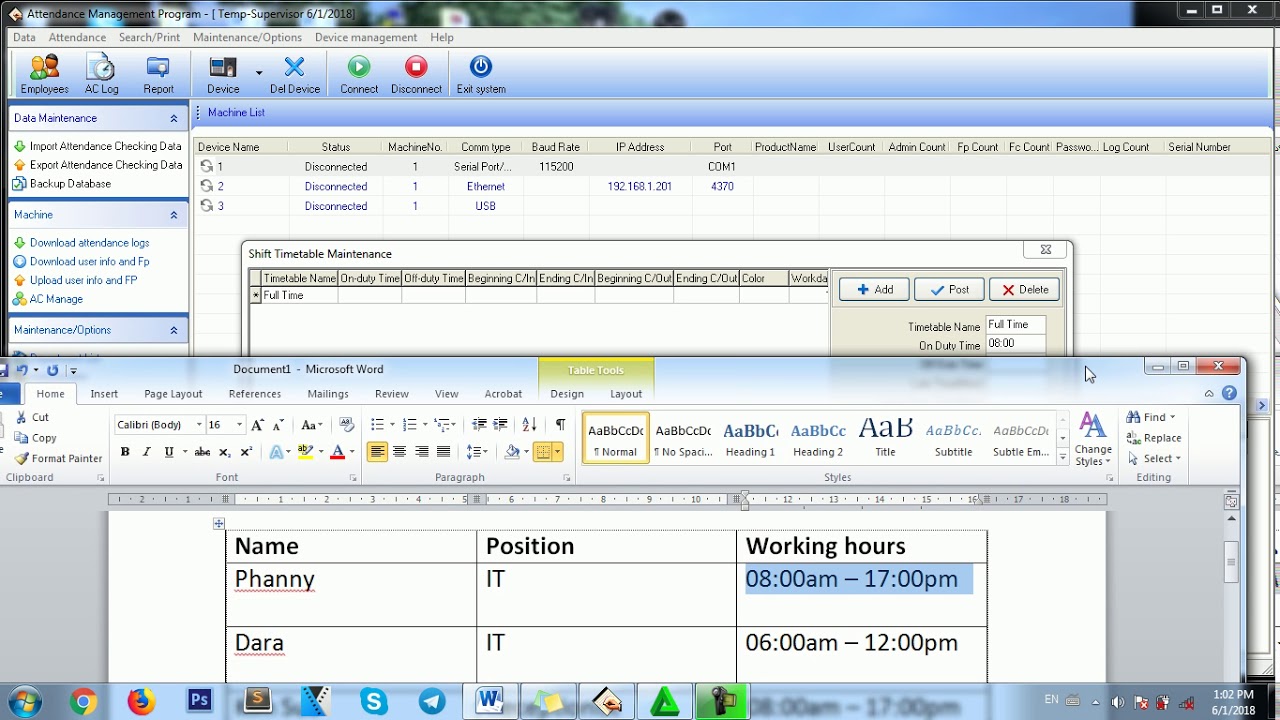Click the Windows Start orb
Viewport: 1280px width, 720px height.
[x=23, y=701]
